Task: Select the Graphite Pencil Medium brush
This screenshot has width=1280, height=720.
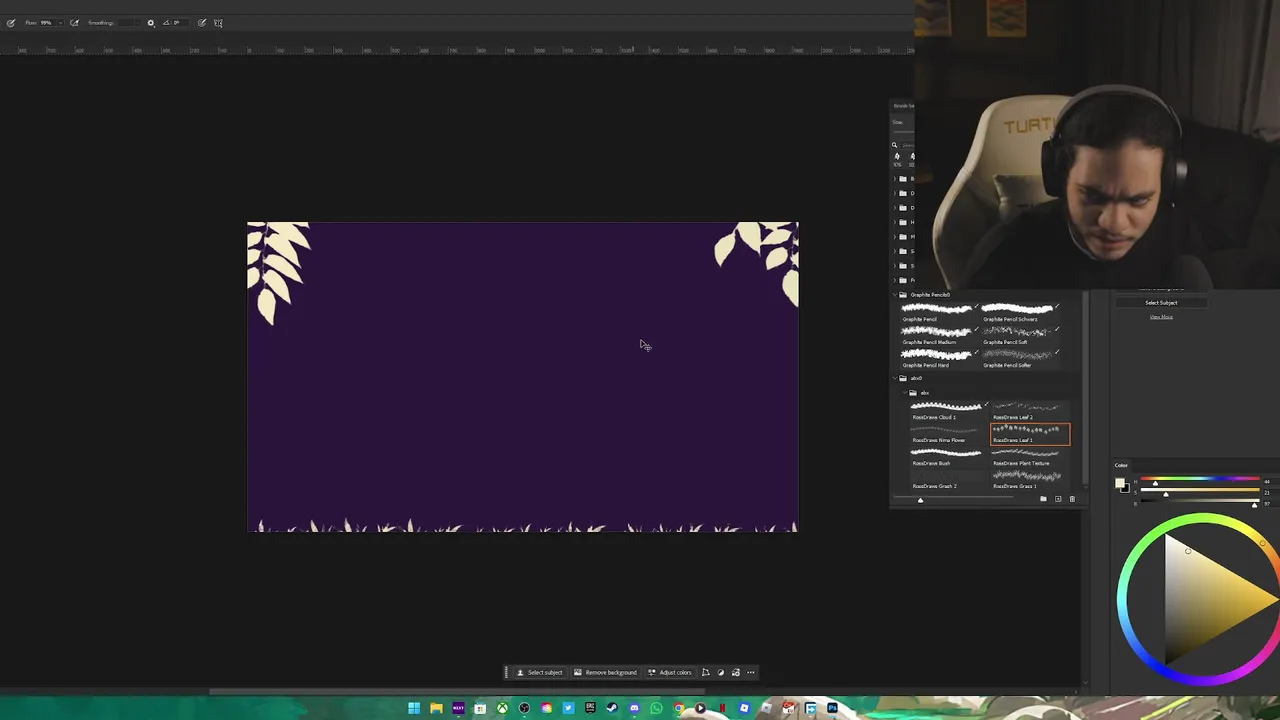Action: [937, 335]
